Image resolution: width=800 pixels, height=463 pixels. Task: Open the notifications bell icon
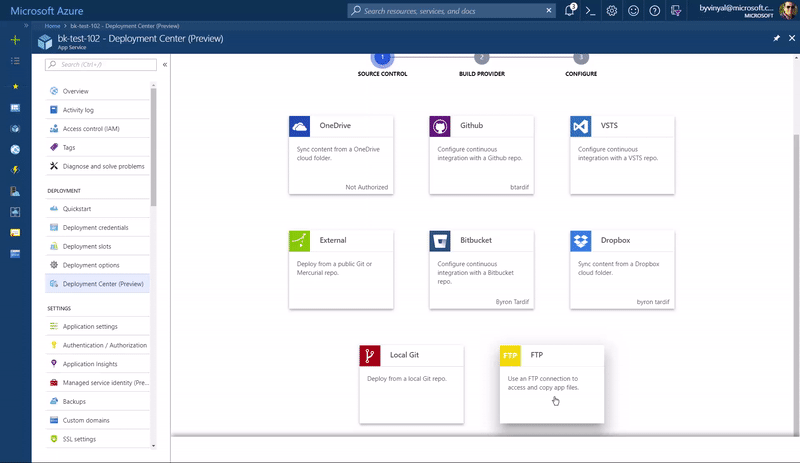[x=570, y=10]
